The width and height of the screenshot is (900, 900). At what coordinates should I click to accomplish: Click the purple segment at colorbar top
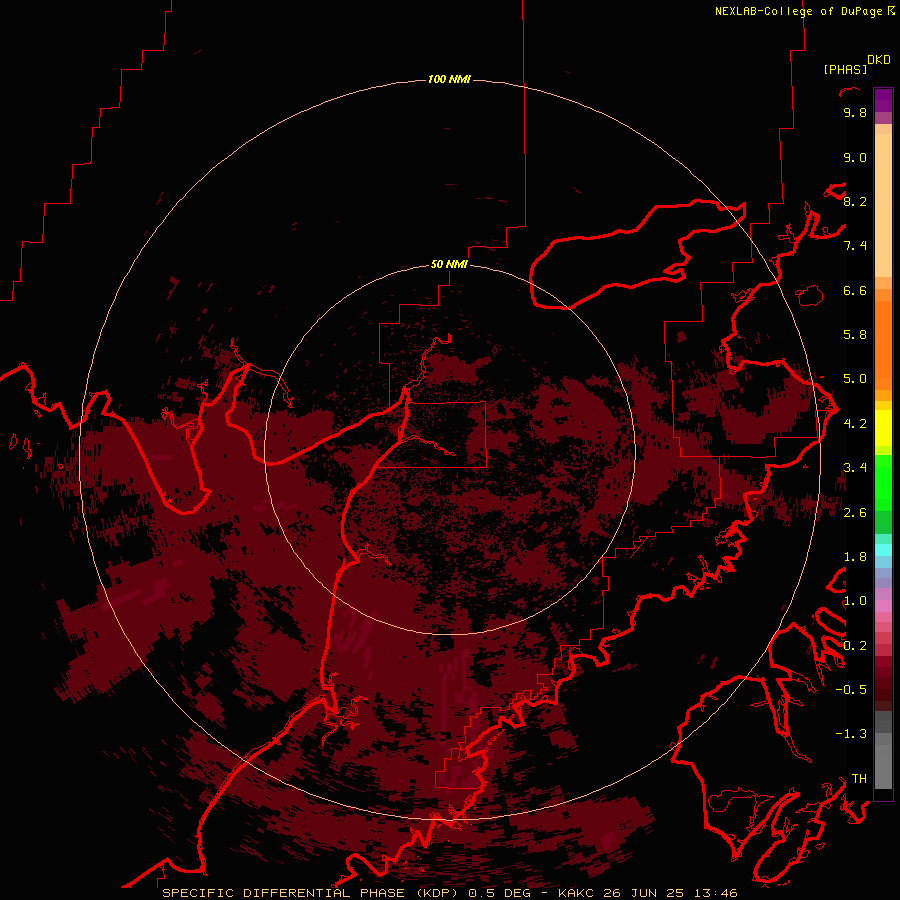(x=883, y=100)
